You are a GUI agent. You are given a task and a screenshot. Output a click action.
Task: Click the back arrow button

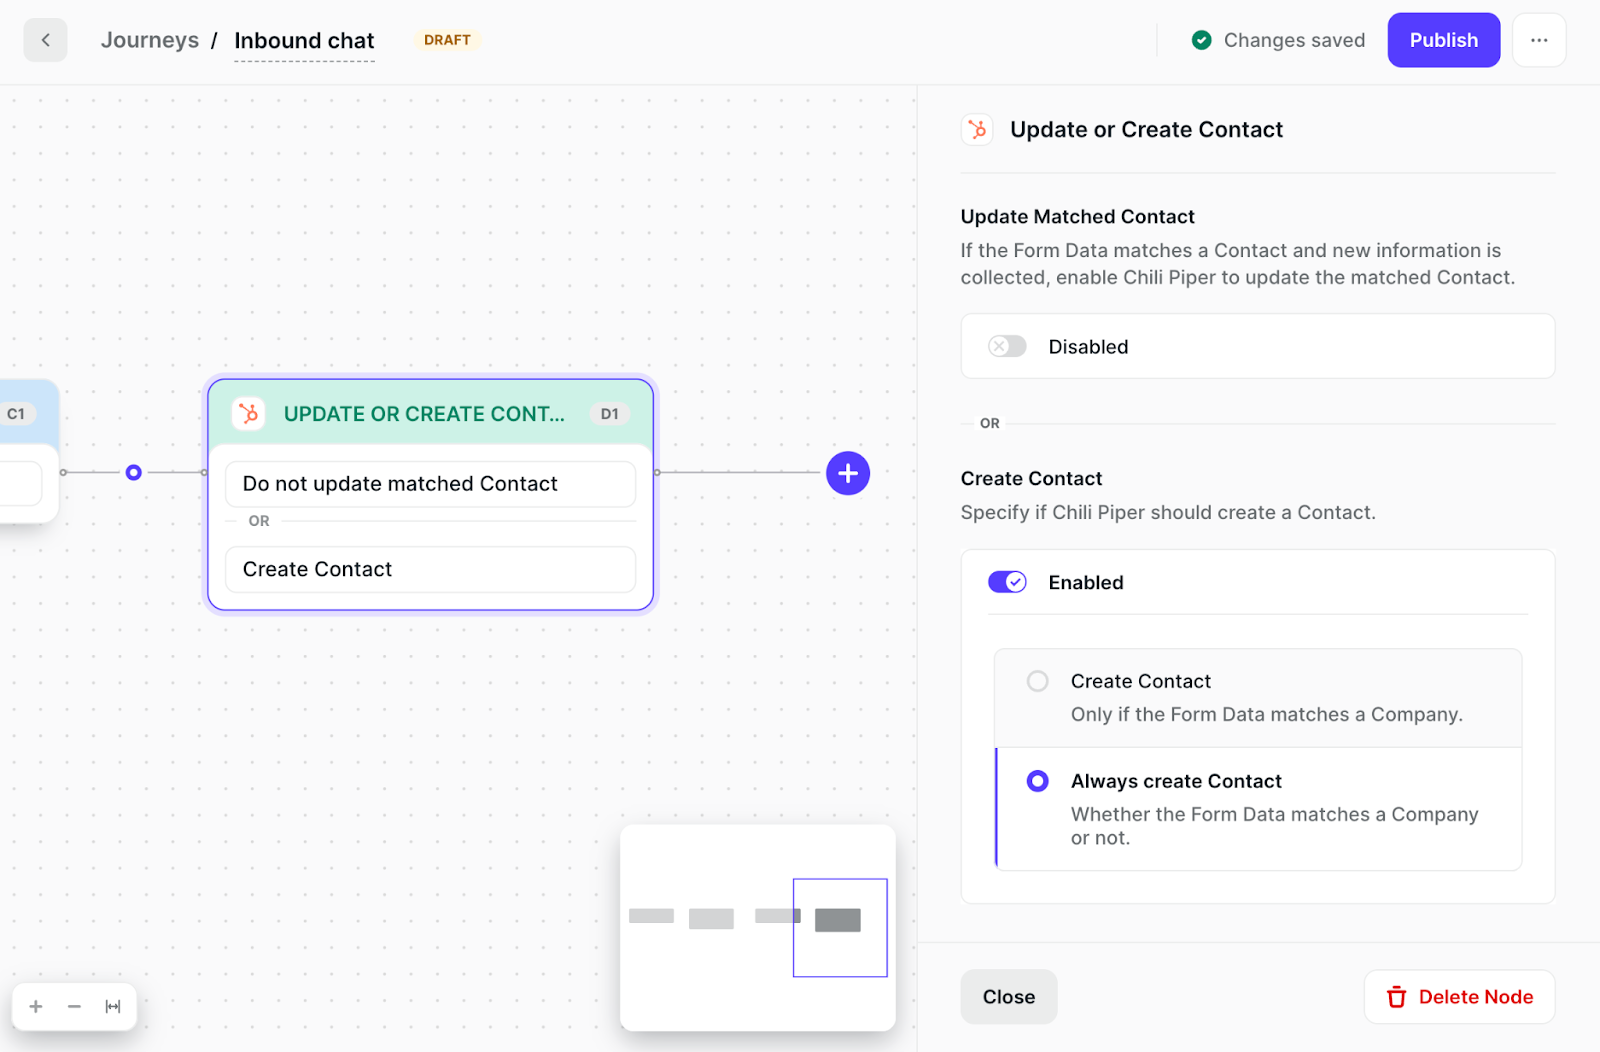pyautogui.click(x=45, y=41)
